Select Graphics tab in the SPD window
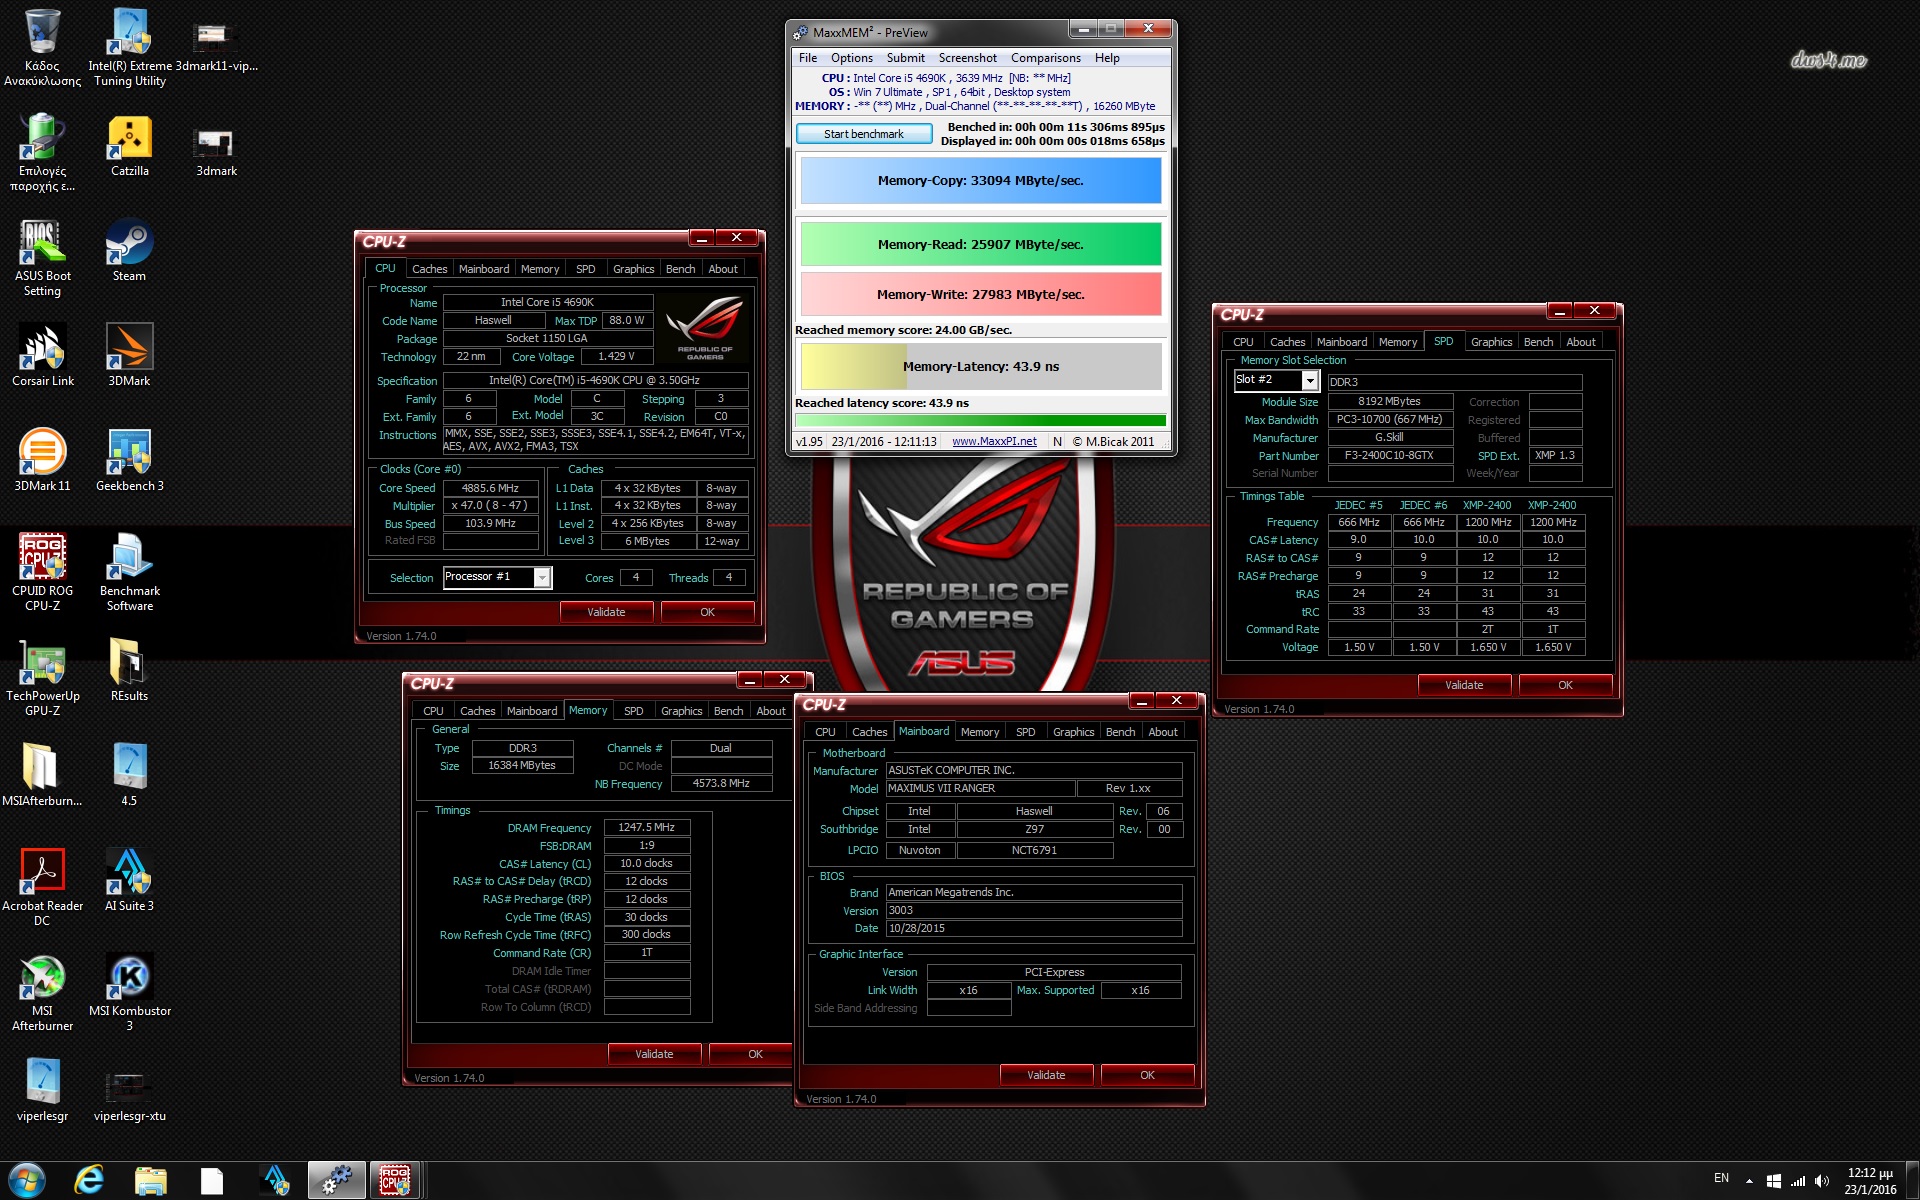The width and height of the screenshot is (1920, 1200). pyautogui.click(x=1491, y=342)
